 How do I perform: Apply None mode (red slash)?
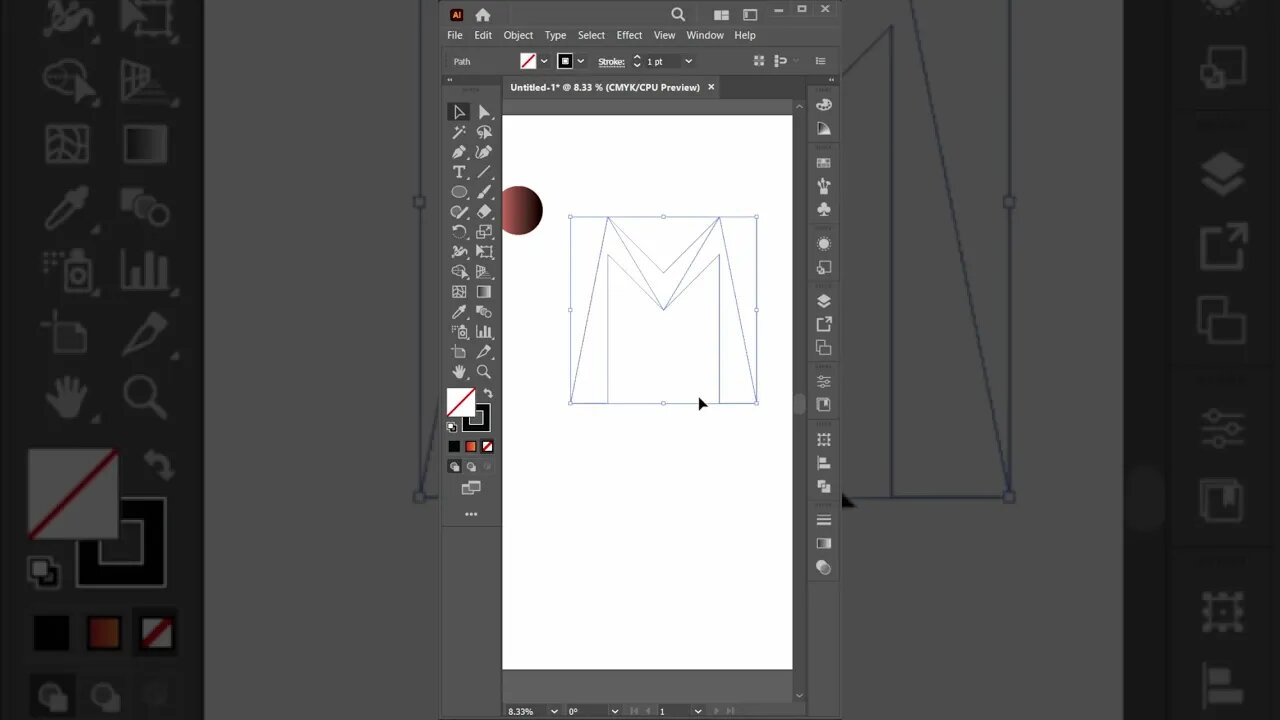click(x=487, y=447)
